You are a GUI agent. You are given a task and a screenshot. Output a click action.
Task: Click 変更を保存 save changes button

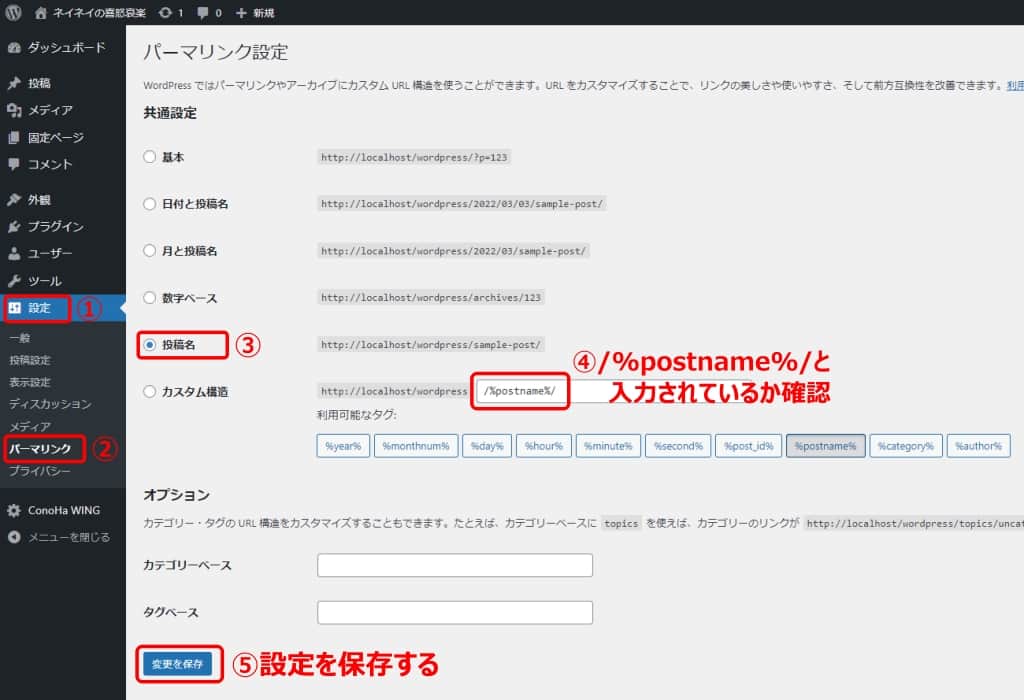point(178,664)
